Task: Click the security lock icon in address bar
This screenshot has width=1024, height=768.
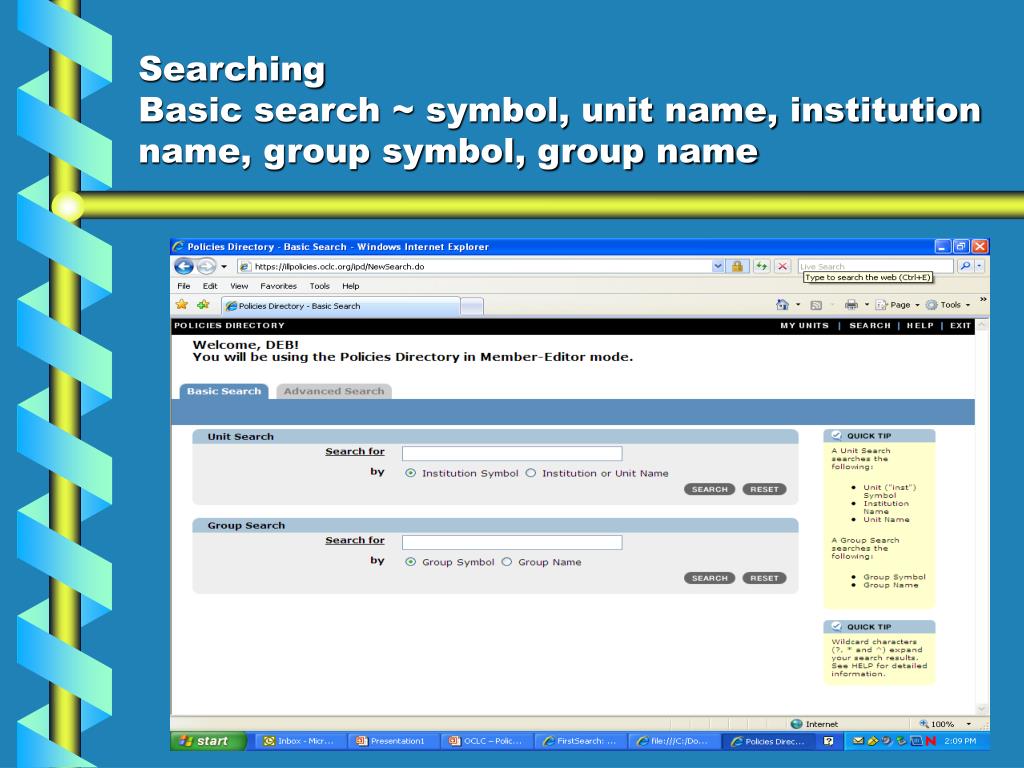Action: 737,266
